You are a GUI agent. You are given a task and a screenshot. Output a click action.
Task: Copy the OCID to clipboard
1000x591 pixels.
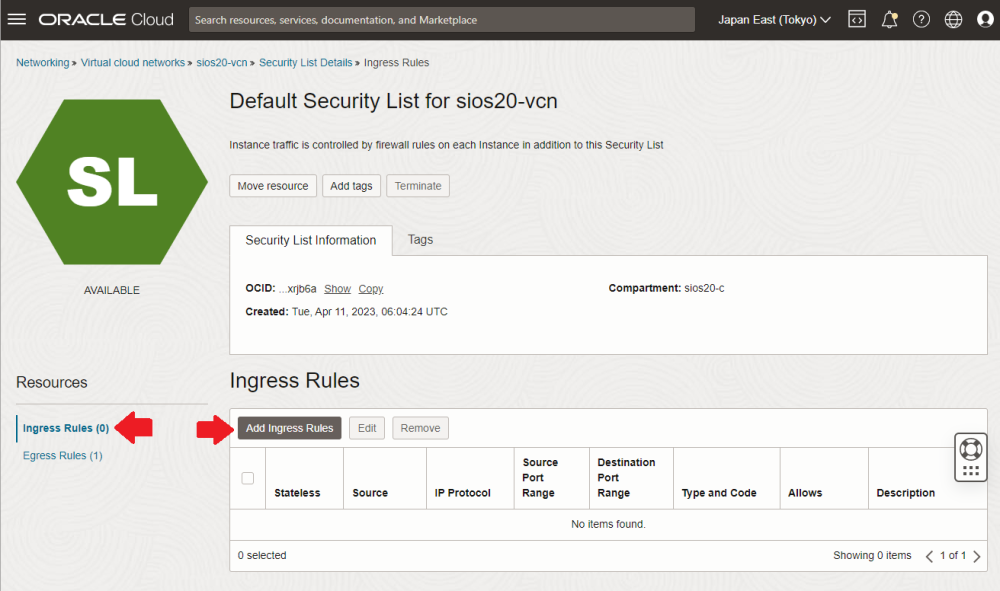pyautogui.click(x=370, y=289)
